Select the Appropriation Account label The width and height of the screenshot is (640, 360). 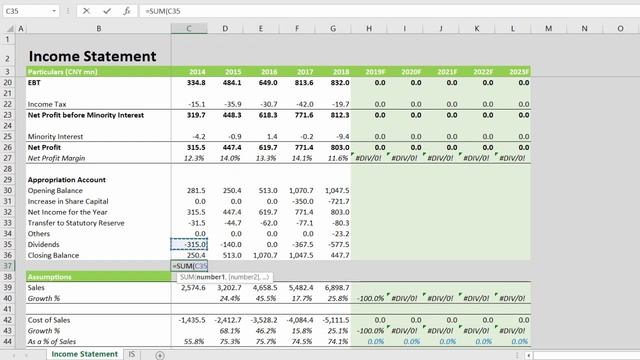(98, 180)
